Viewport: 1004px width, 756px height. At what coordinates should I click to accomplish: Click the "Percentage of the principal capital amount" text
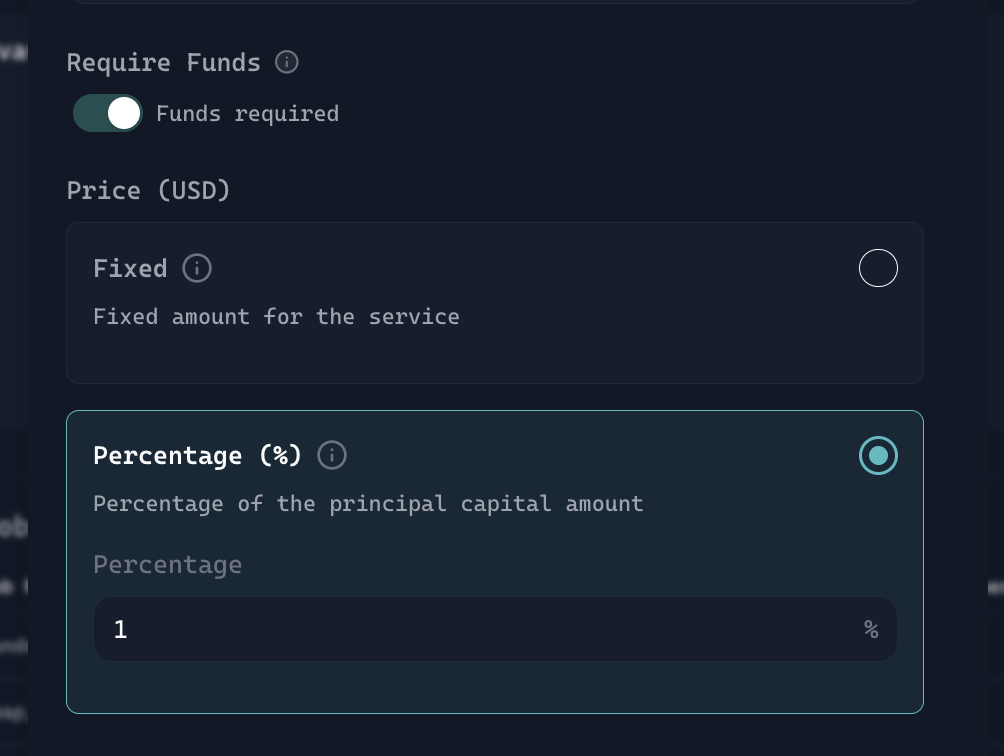pyautogui.click(x=368, y=503)
